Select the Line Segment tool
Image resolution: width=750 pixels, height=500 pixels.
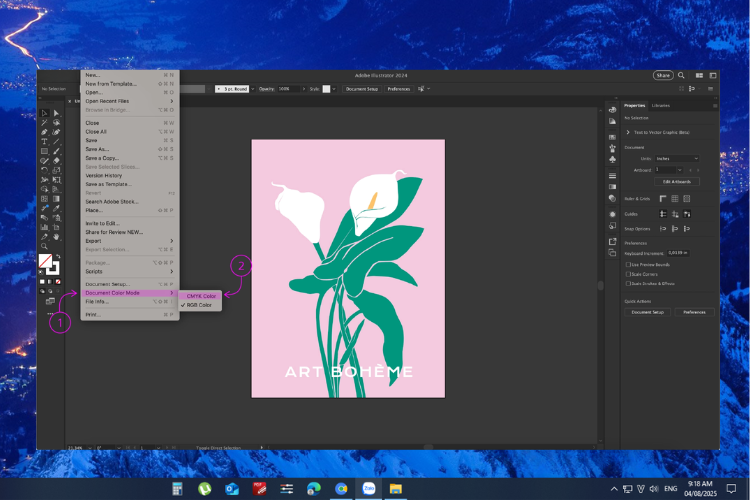tap(56, 142)
